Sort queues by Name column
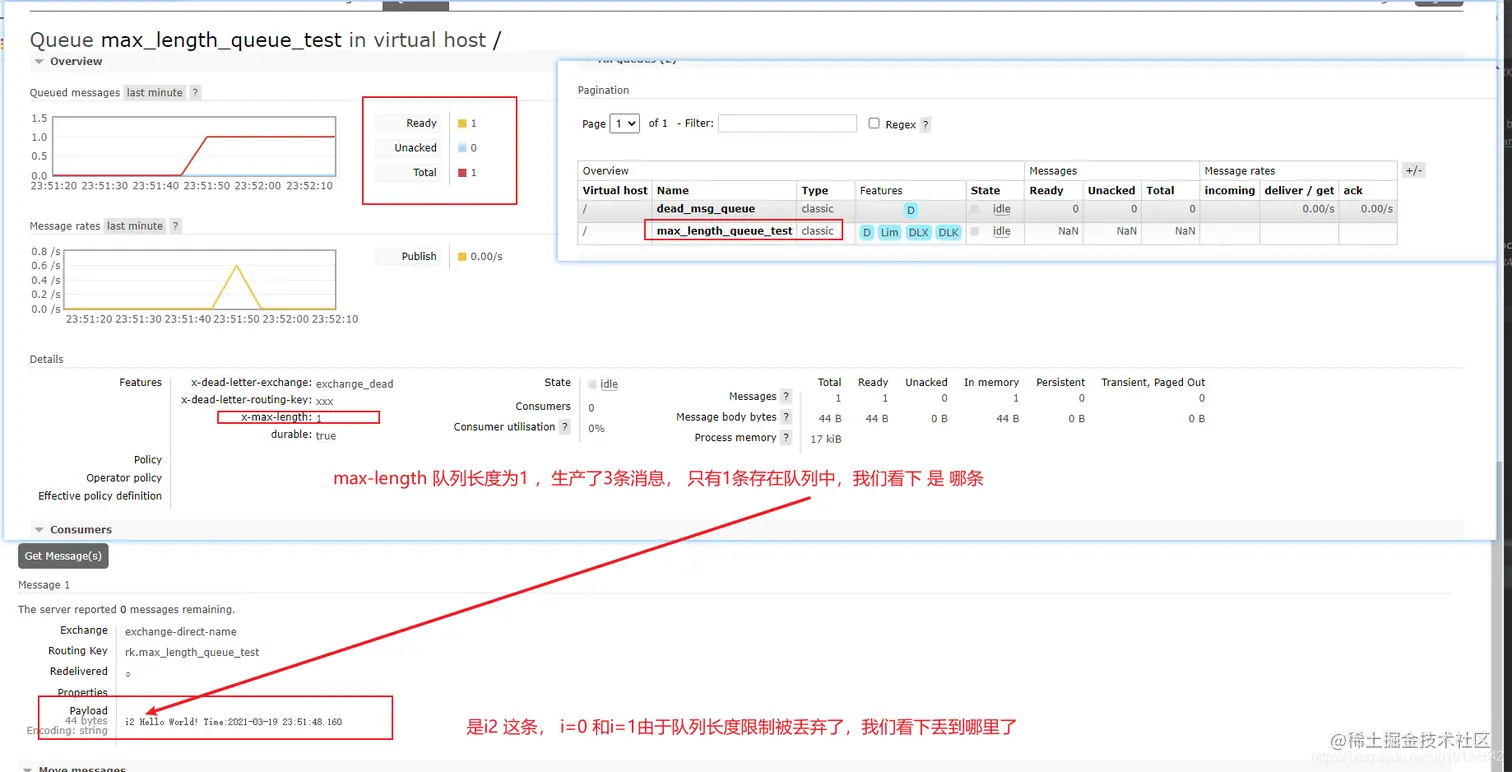 (672, 190)
